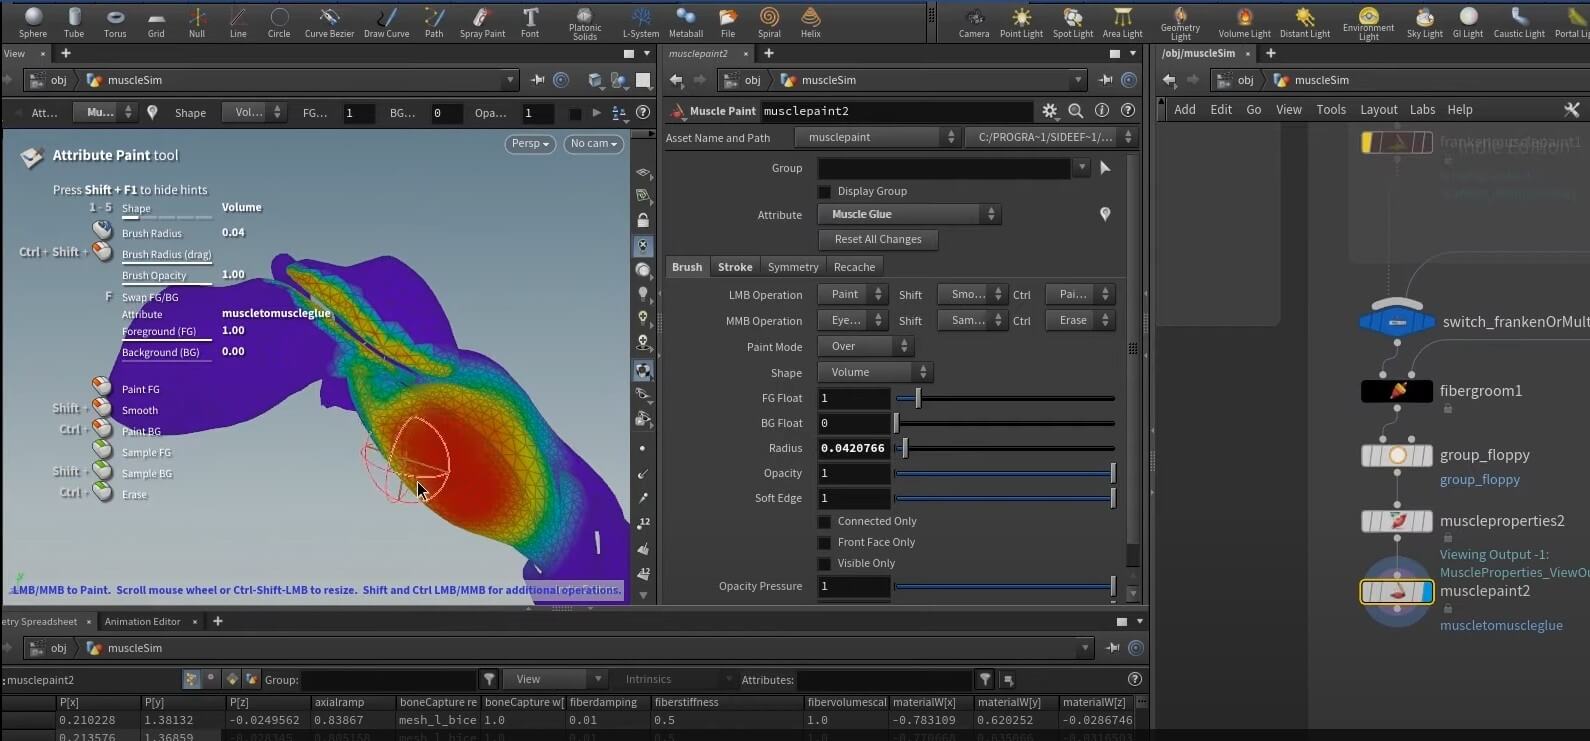This screenshot has height=741, width=1590.
Task: Click the FG Float input field
Action: tap(853, 398)
